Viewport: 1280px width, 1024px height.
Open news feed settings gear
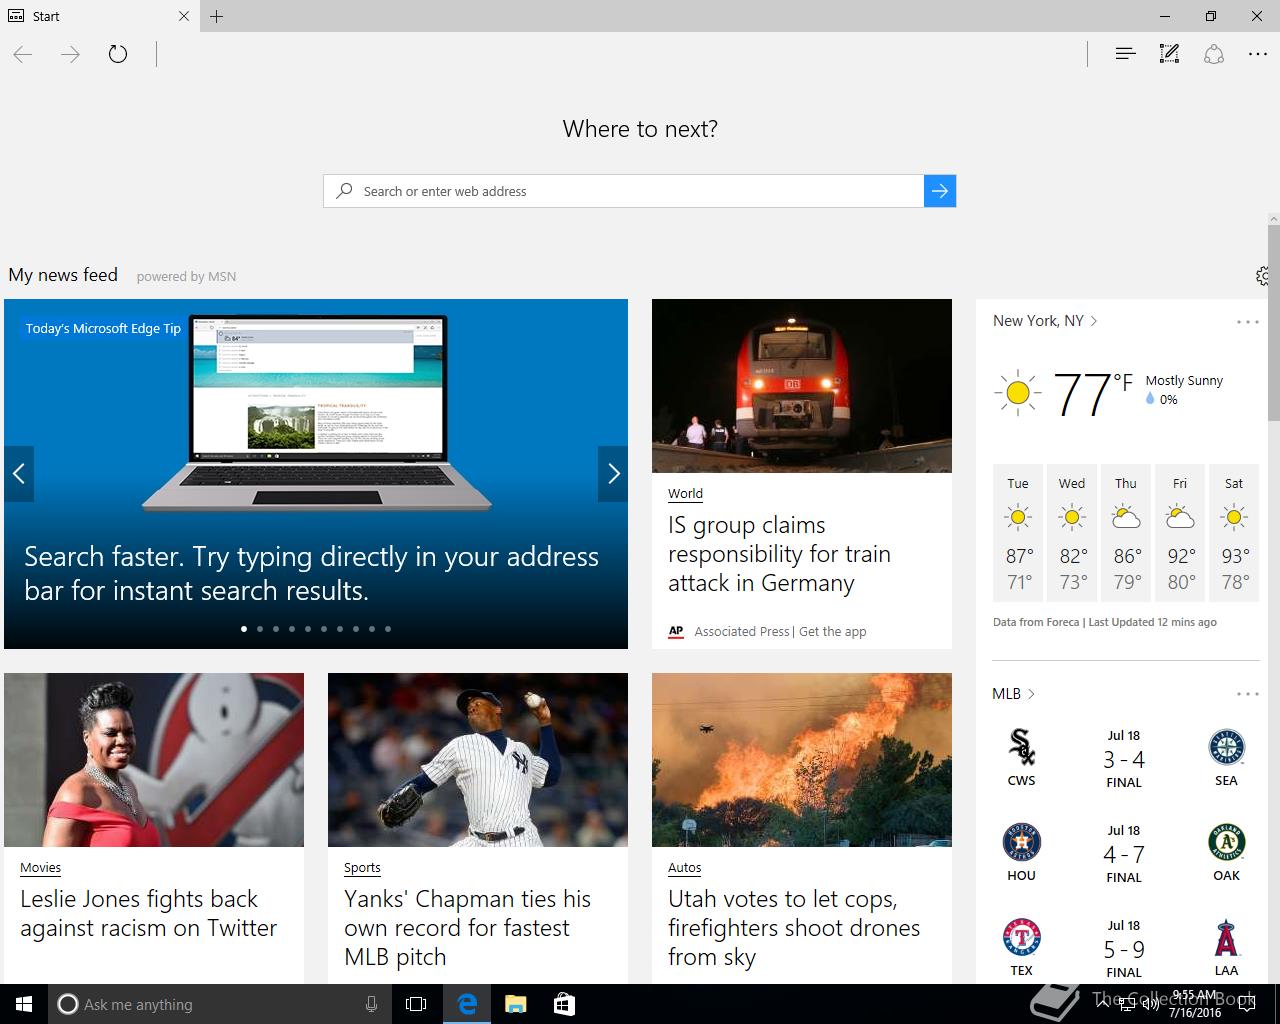(x=1263, y=276)
